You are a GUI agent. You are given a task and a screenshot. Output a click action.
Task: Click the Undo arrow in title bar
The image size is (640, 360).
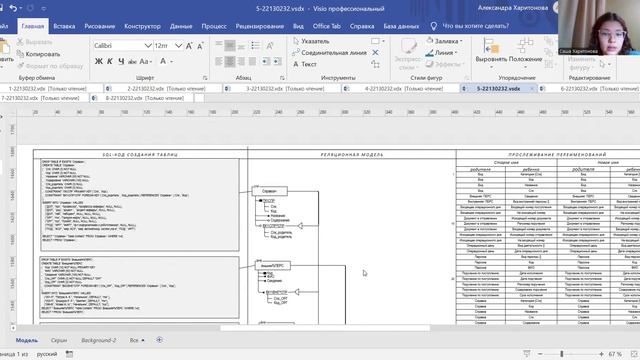click(13, 8)
